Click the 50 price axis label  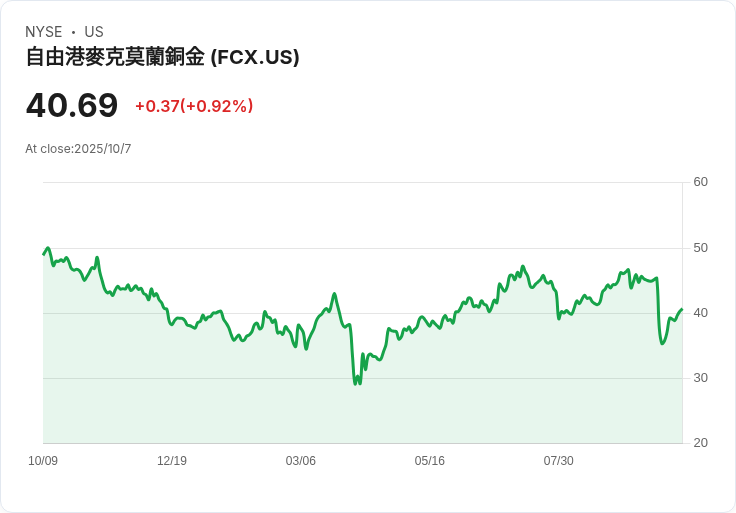point(700,248)
